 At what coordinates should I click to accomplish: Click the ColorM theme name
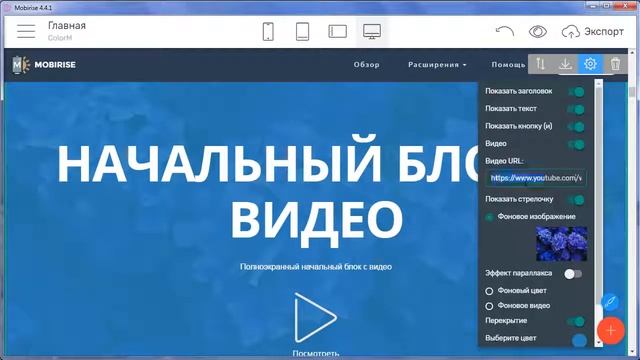tap(60, 38)
